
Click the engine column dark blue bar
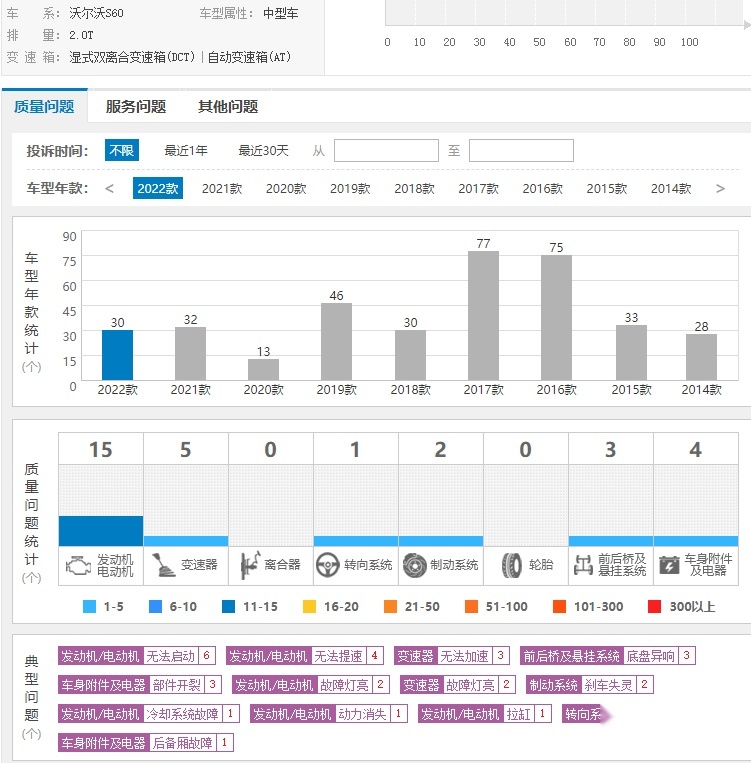pos(101,531)
